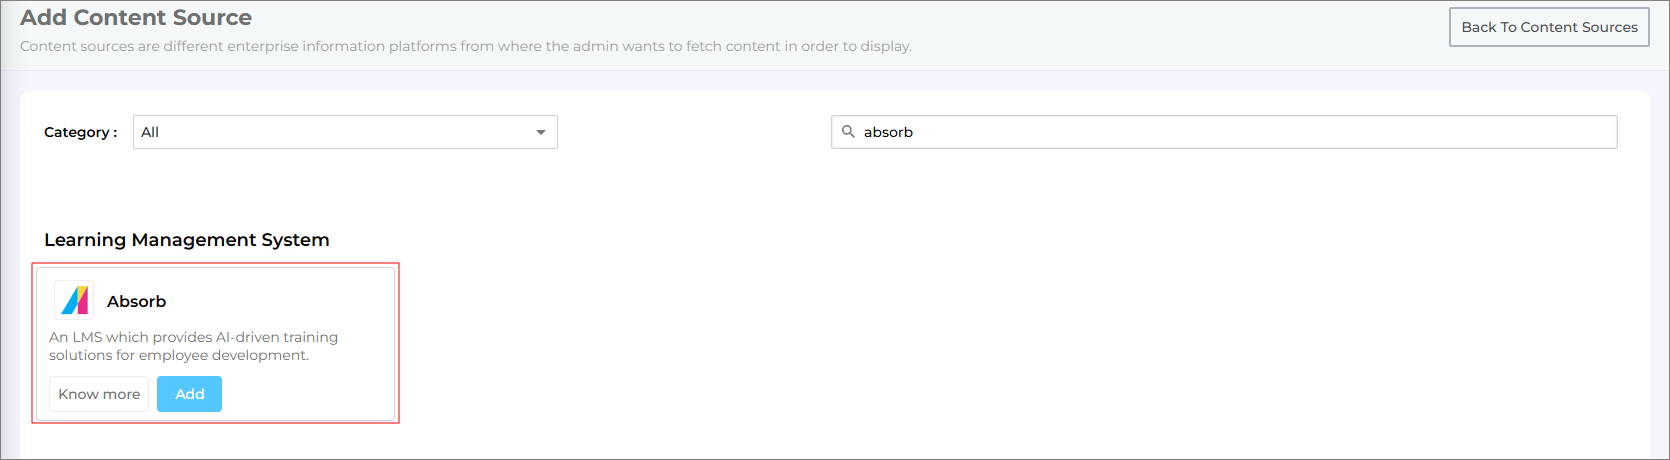This screenshot has width=1670, height=460.
Task: Select the Absorb card title
Action: pyautogui.click(x=137, y=301)
